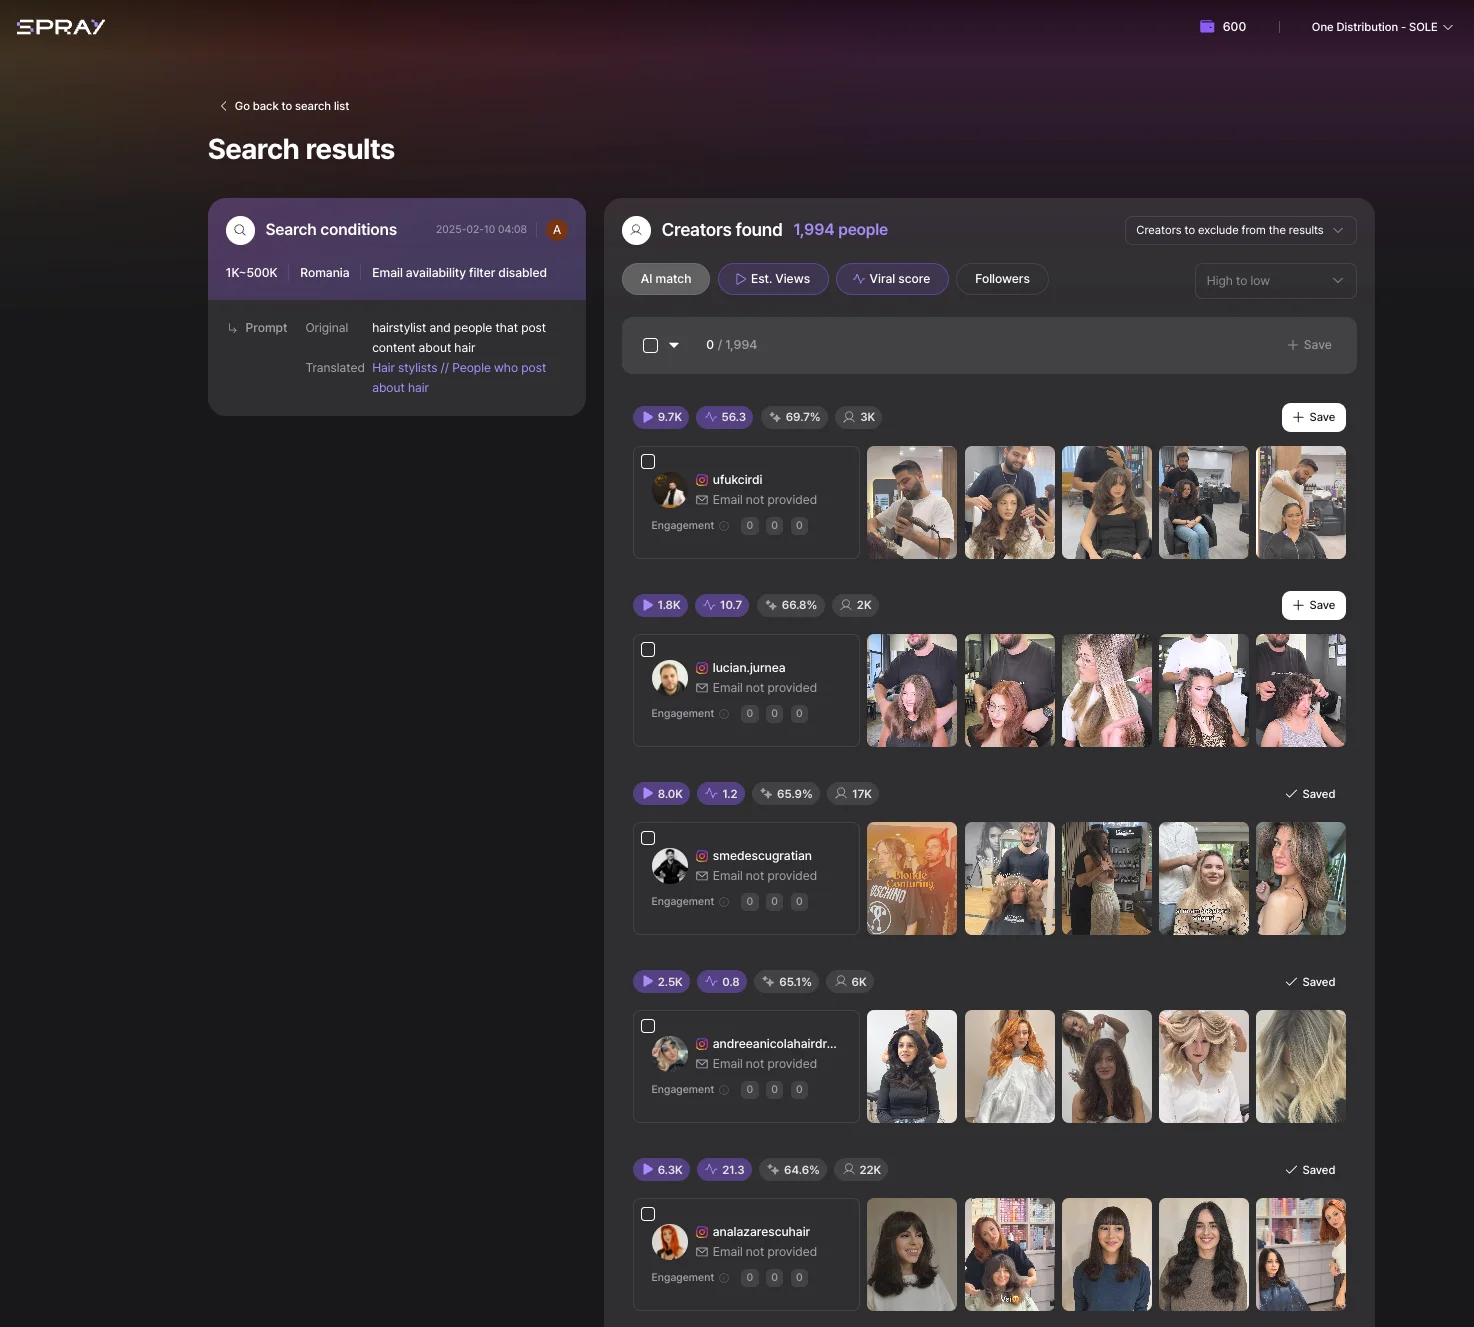
Task: Open the ufukcirdi username link
Action: pyautogui.click(x=737, y=480)
